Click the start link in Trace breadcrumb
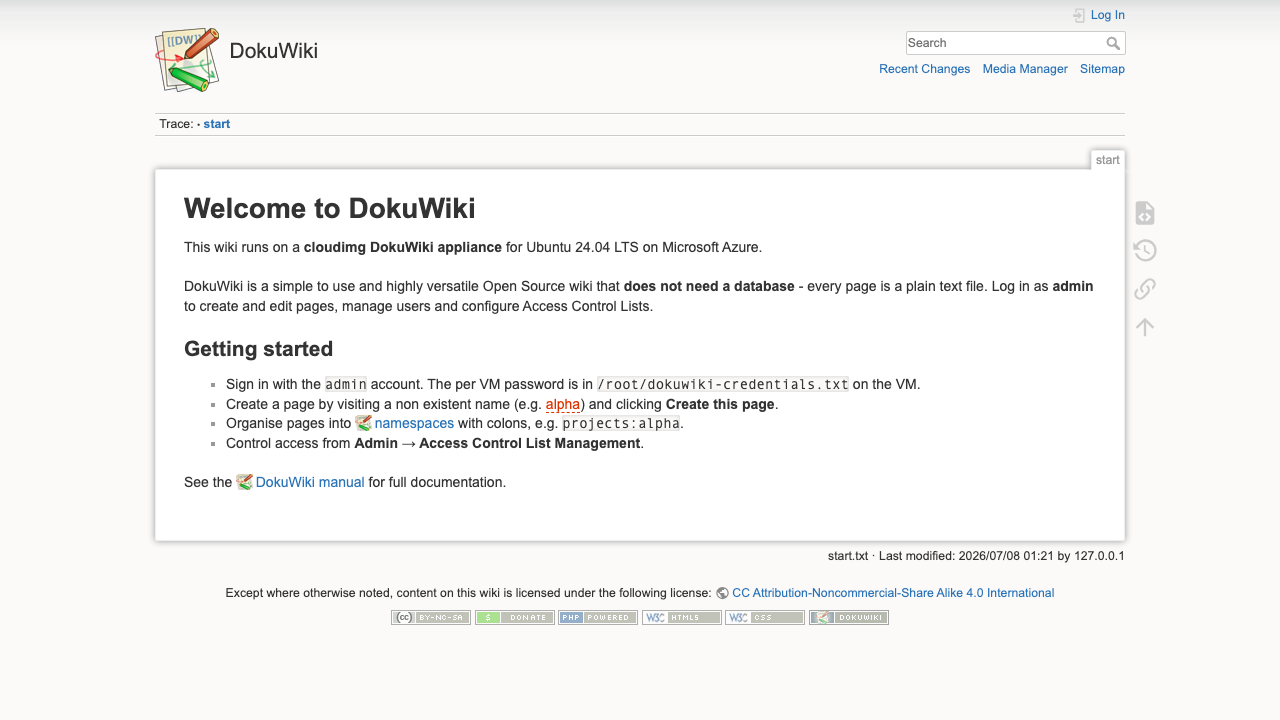The image size is (1280, 720). 217,124
